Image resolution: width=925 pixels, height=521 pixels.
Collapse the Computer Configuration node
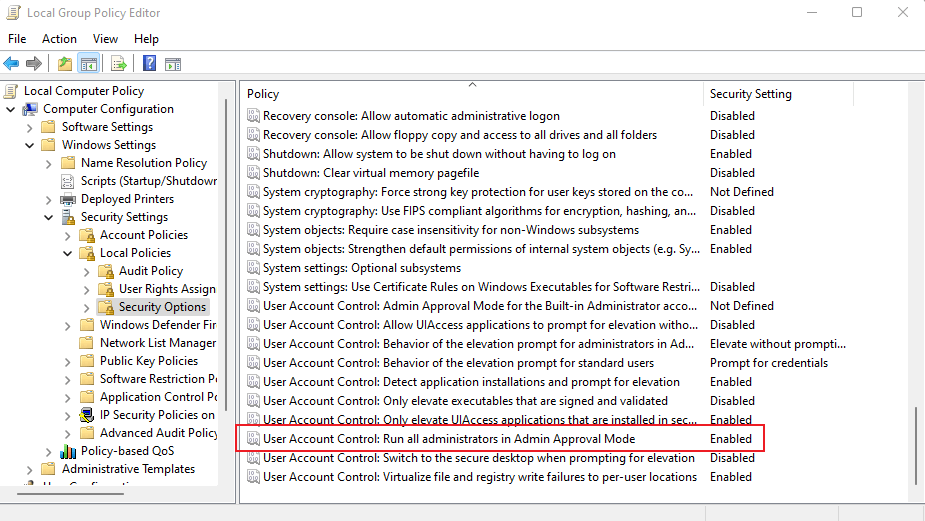[11, 109]
